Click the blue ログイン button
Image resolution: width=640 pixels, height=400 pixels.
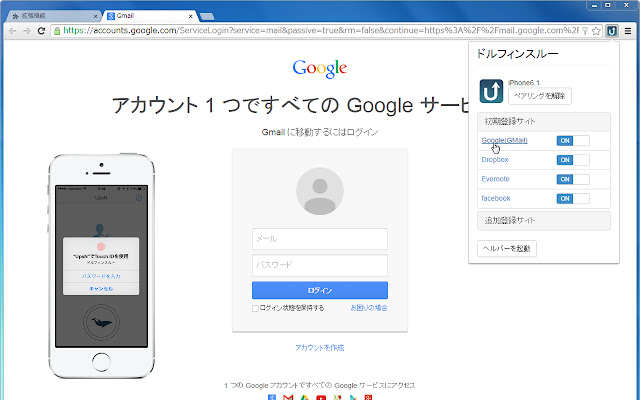pos(320,290)
